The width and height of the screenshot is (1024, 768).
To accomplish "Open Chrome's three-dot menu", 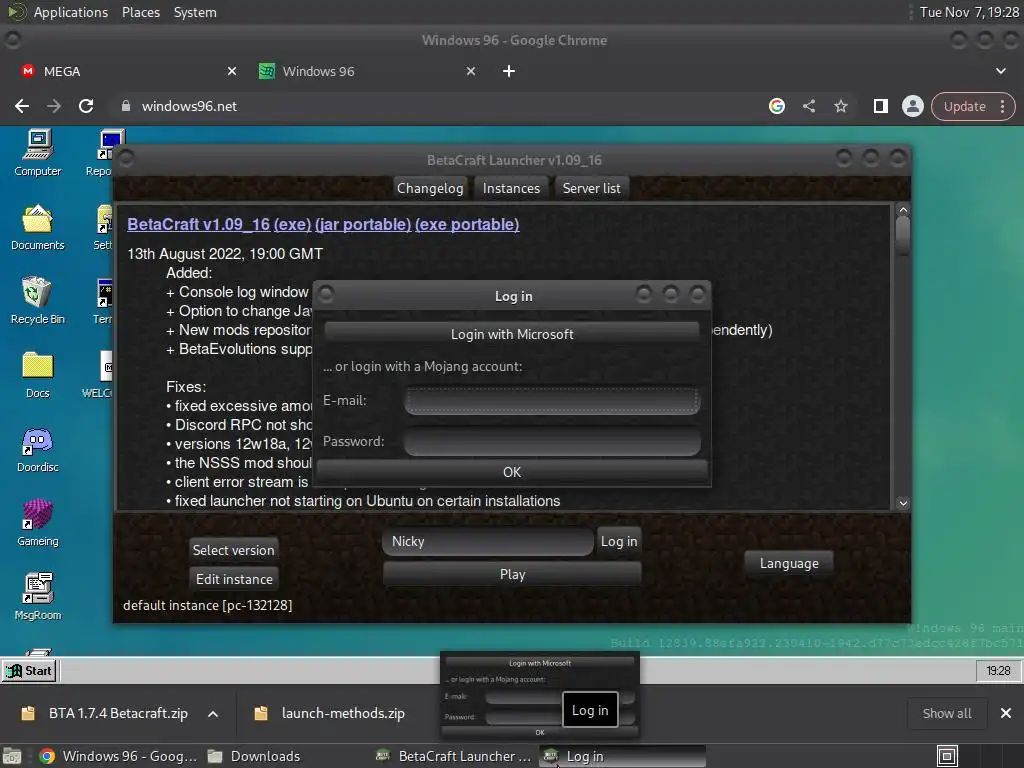I will (x=1002, y=106).
